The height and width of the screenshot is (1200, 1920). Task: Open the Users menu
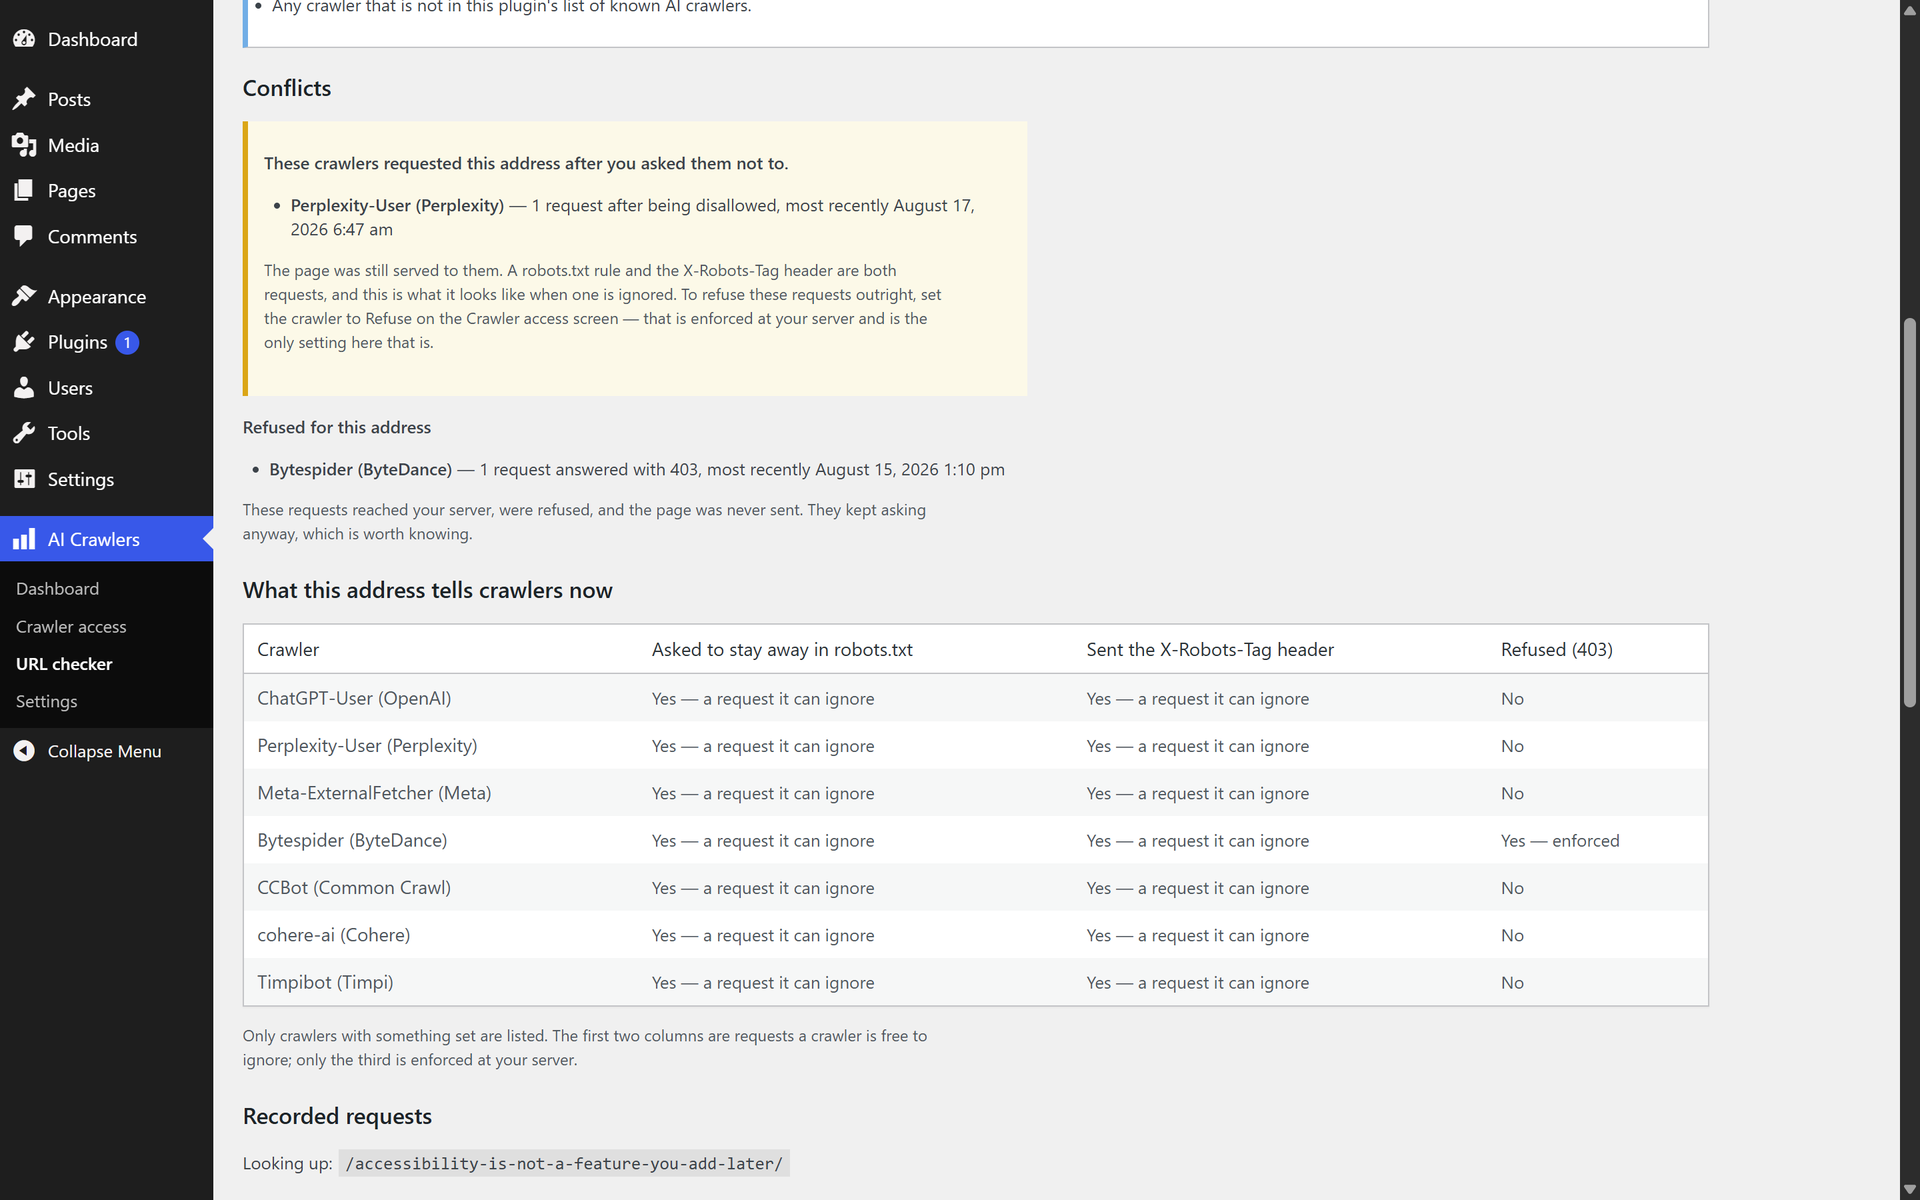click(70, 387)
